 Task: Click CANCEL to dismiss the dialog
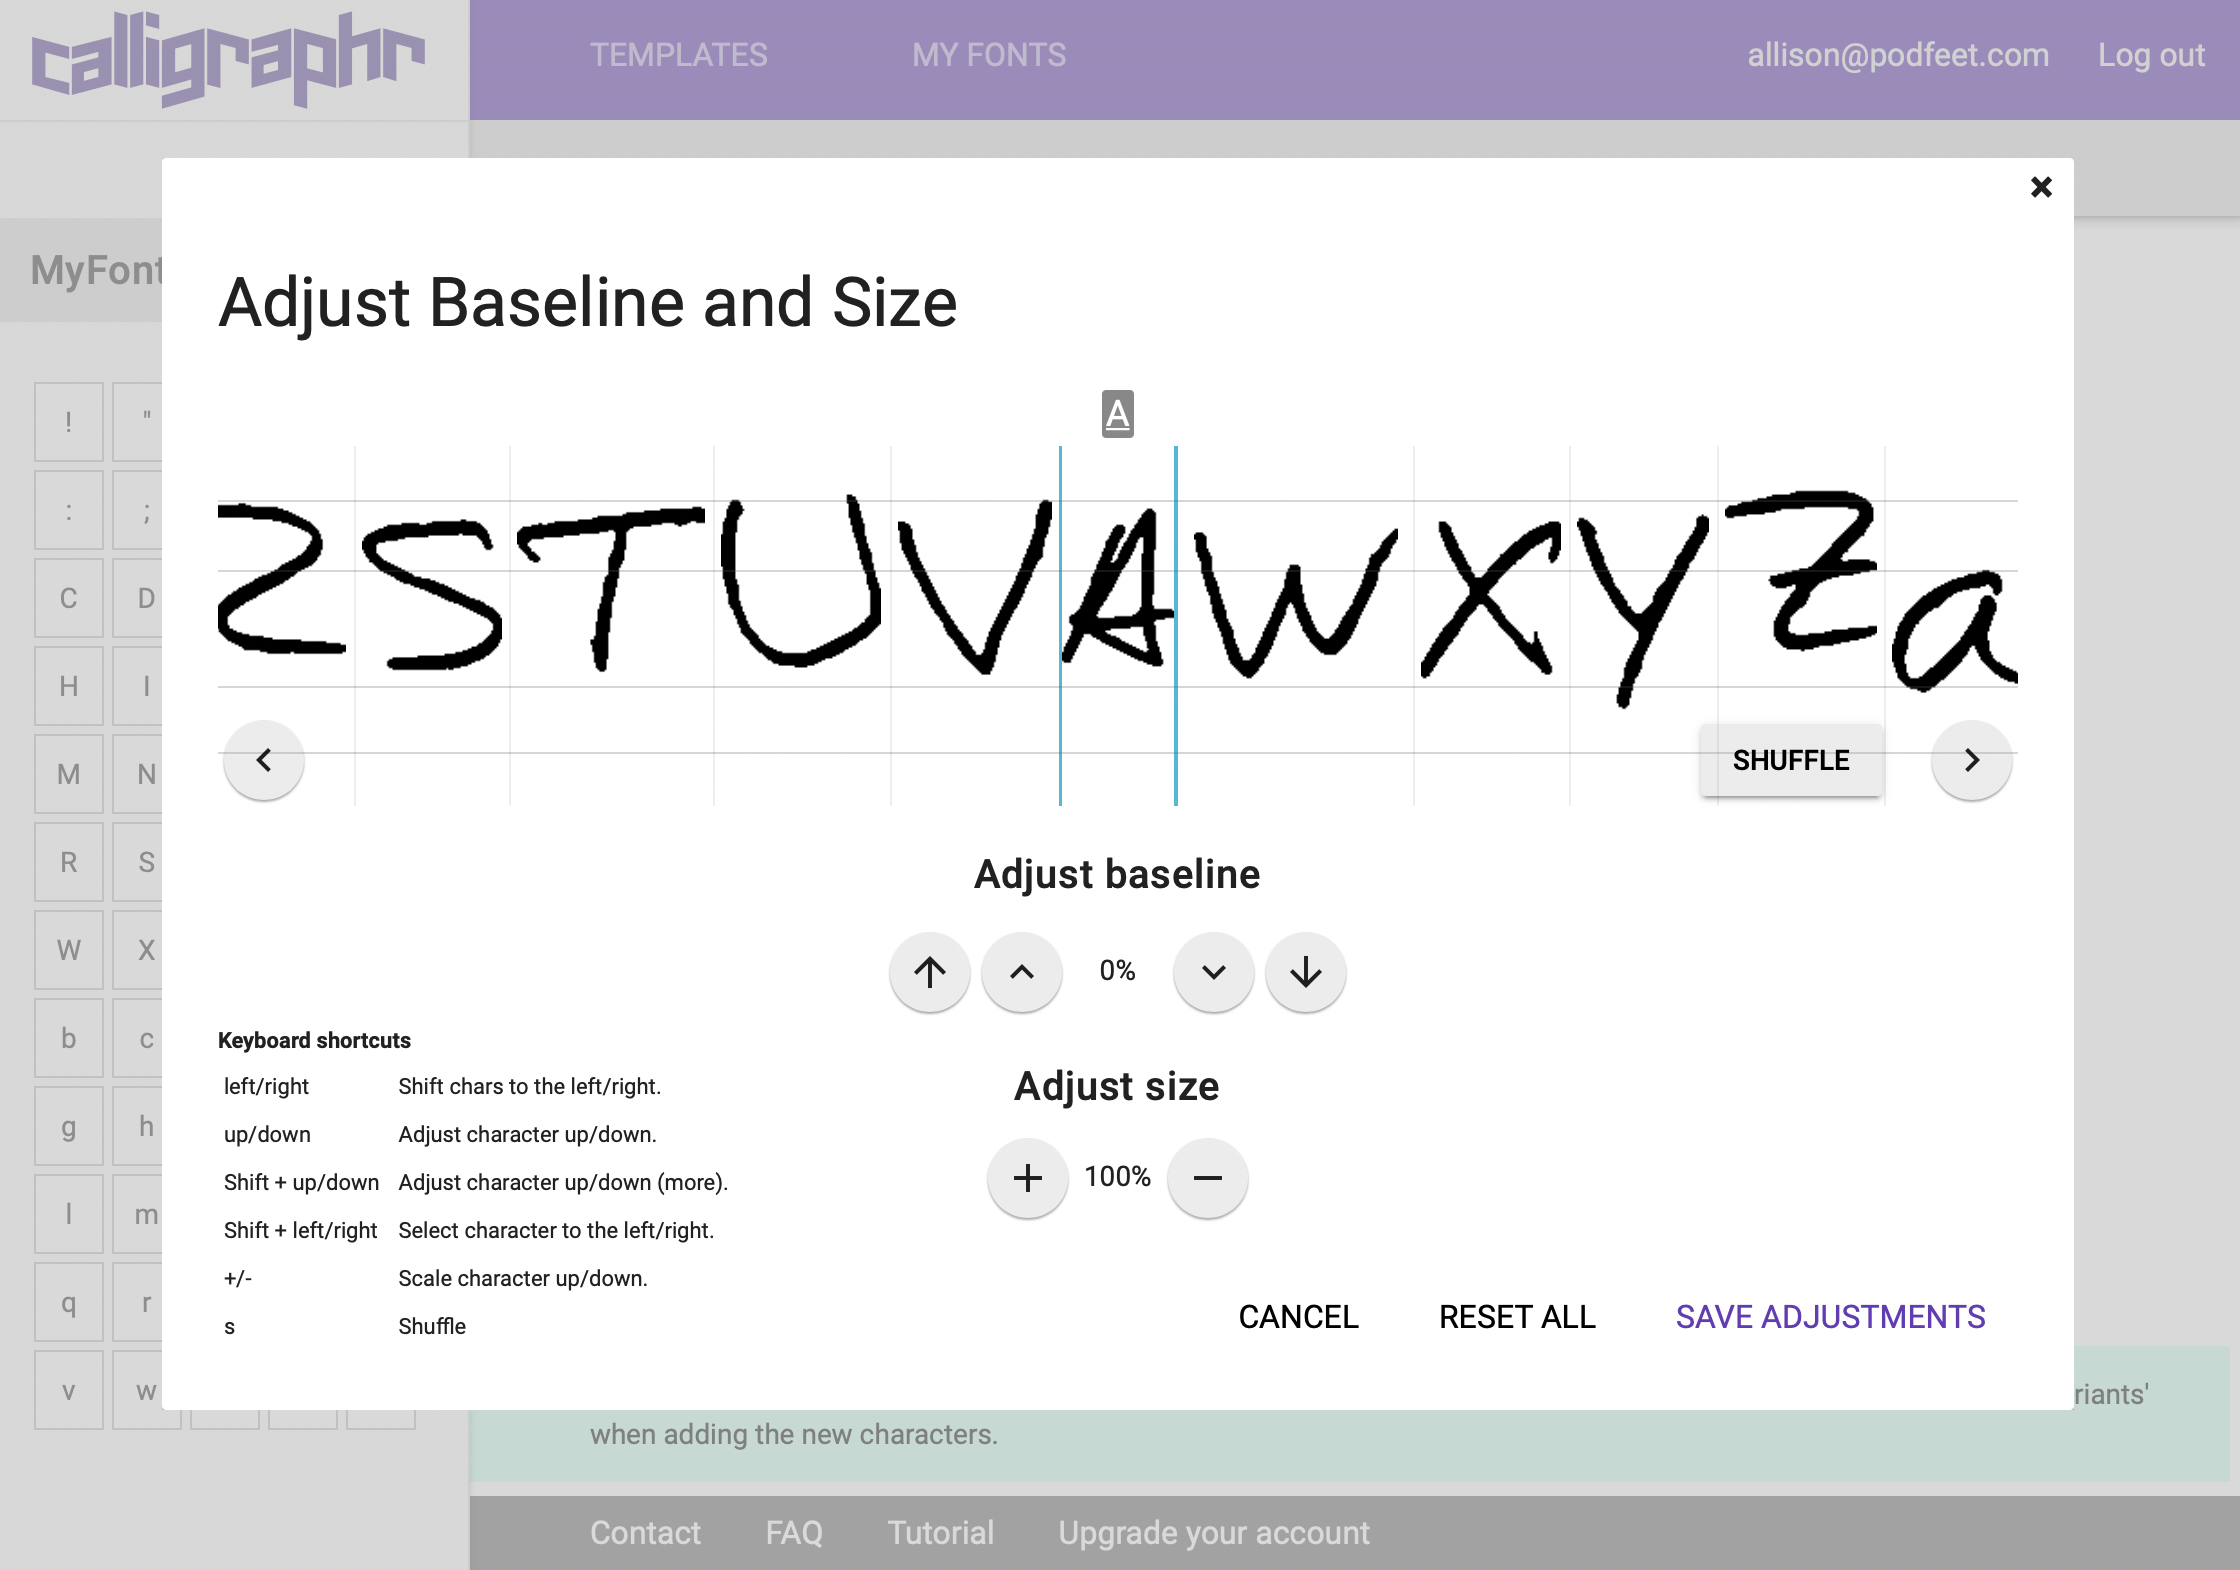click(1297, 1315)
